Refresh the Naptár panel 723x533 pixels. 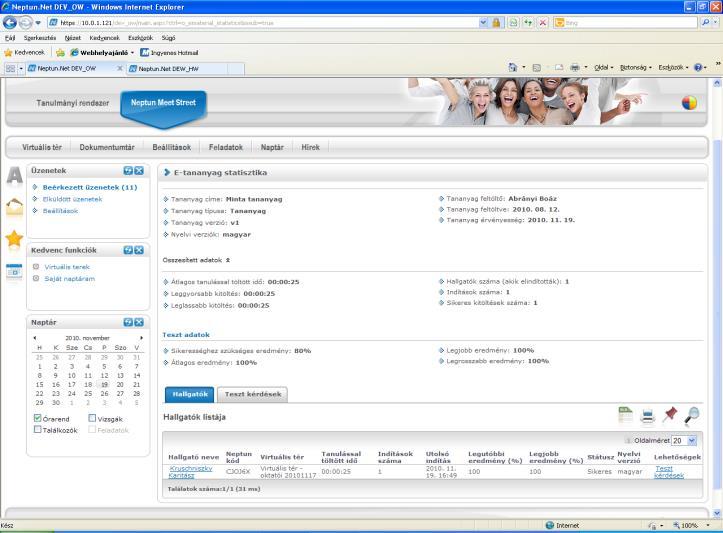click(x=128, y=322)
